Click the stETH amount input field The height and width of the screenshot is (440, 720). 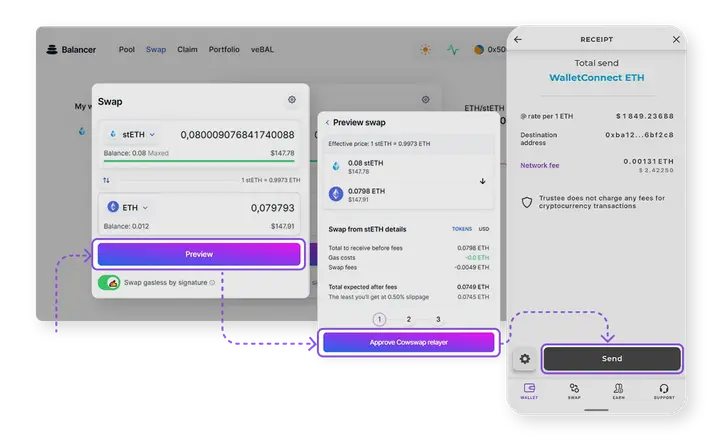point(235,134)
